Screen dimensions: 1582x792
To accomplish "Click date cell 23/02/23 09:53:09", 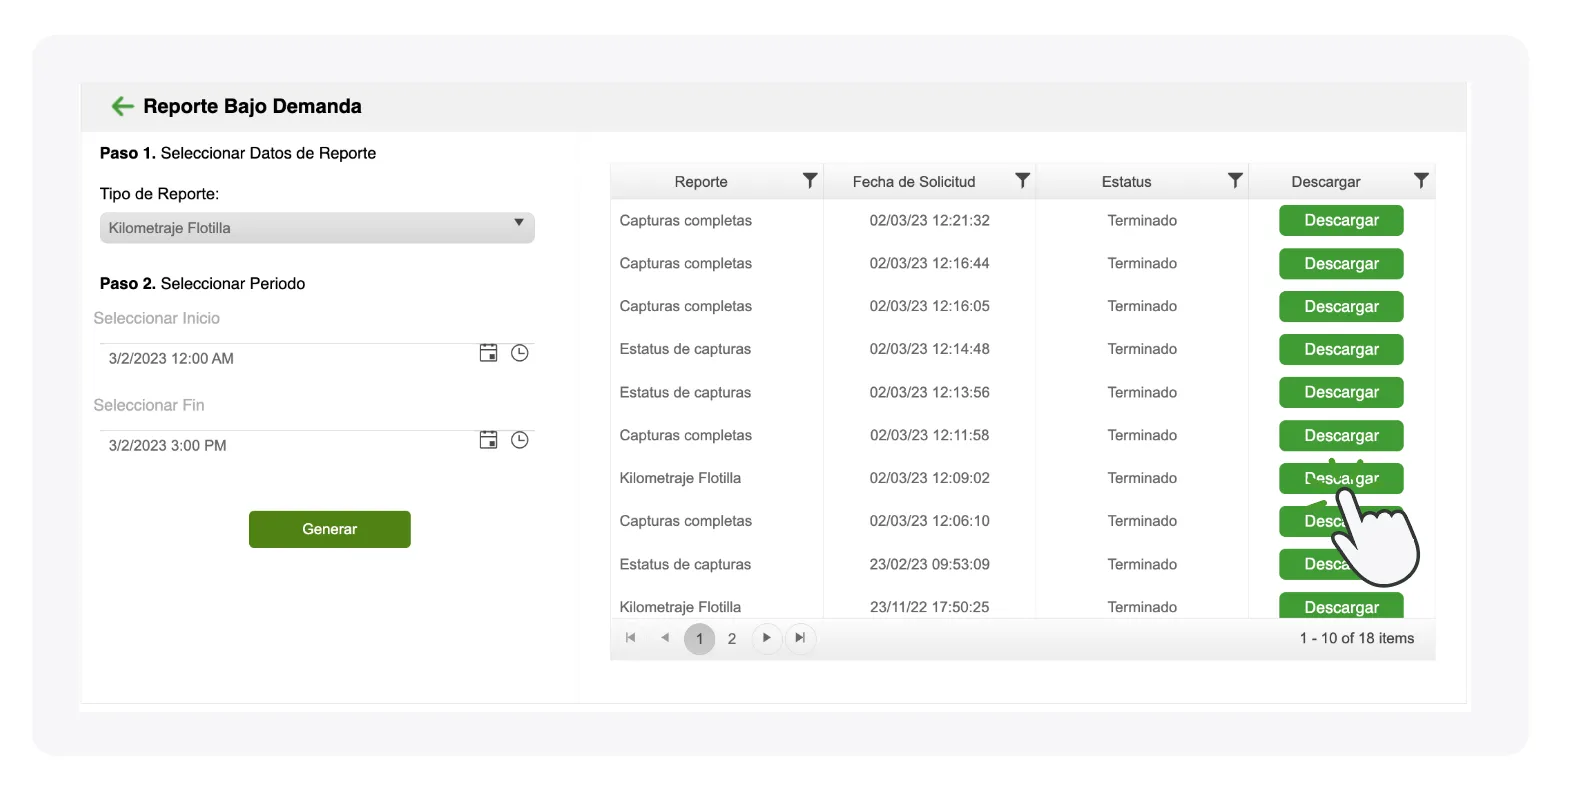I will point(929,564).
